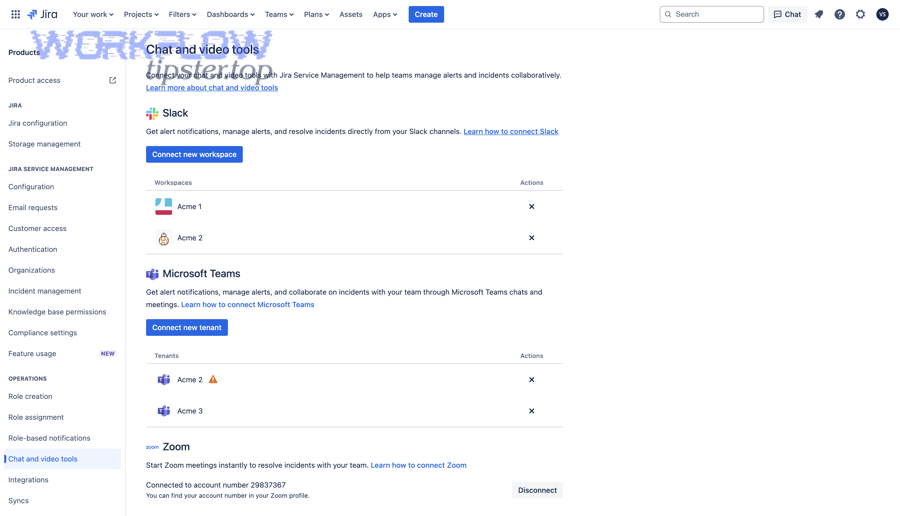Expand the Teams dropdown in the top bar

coord(279,14)
